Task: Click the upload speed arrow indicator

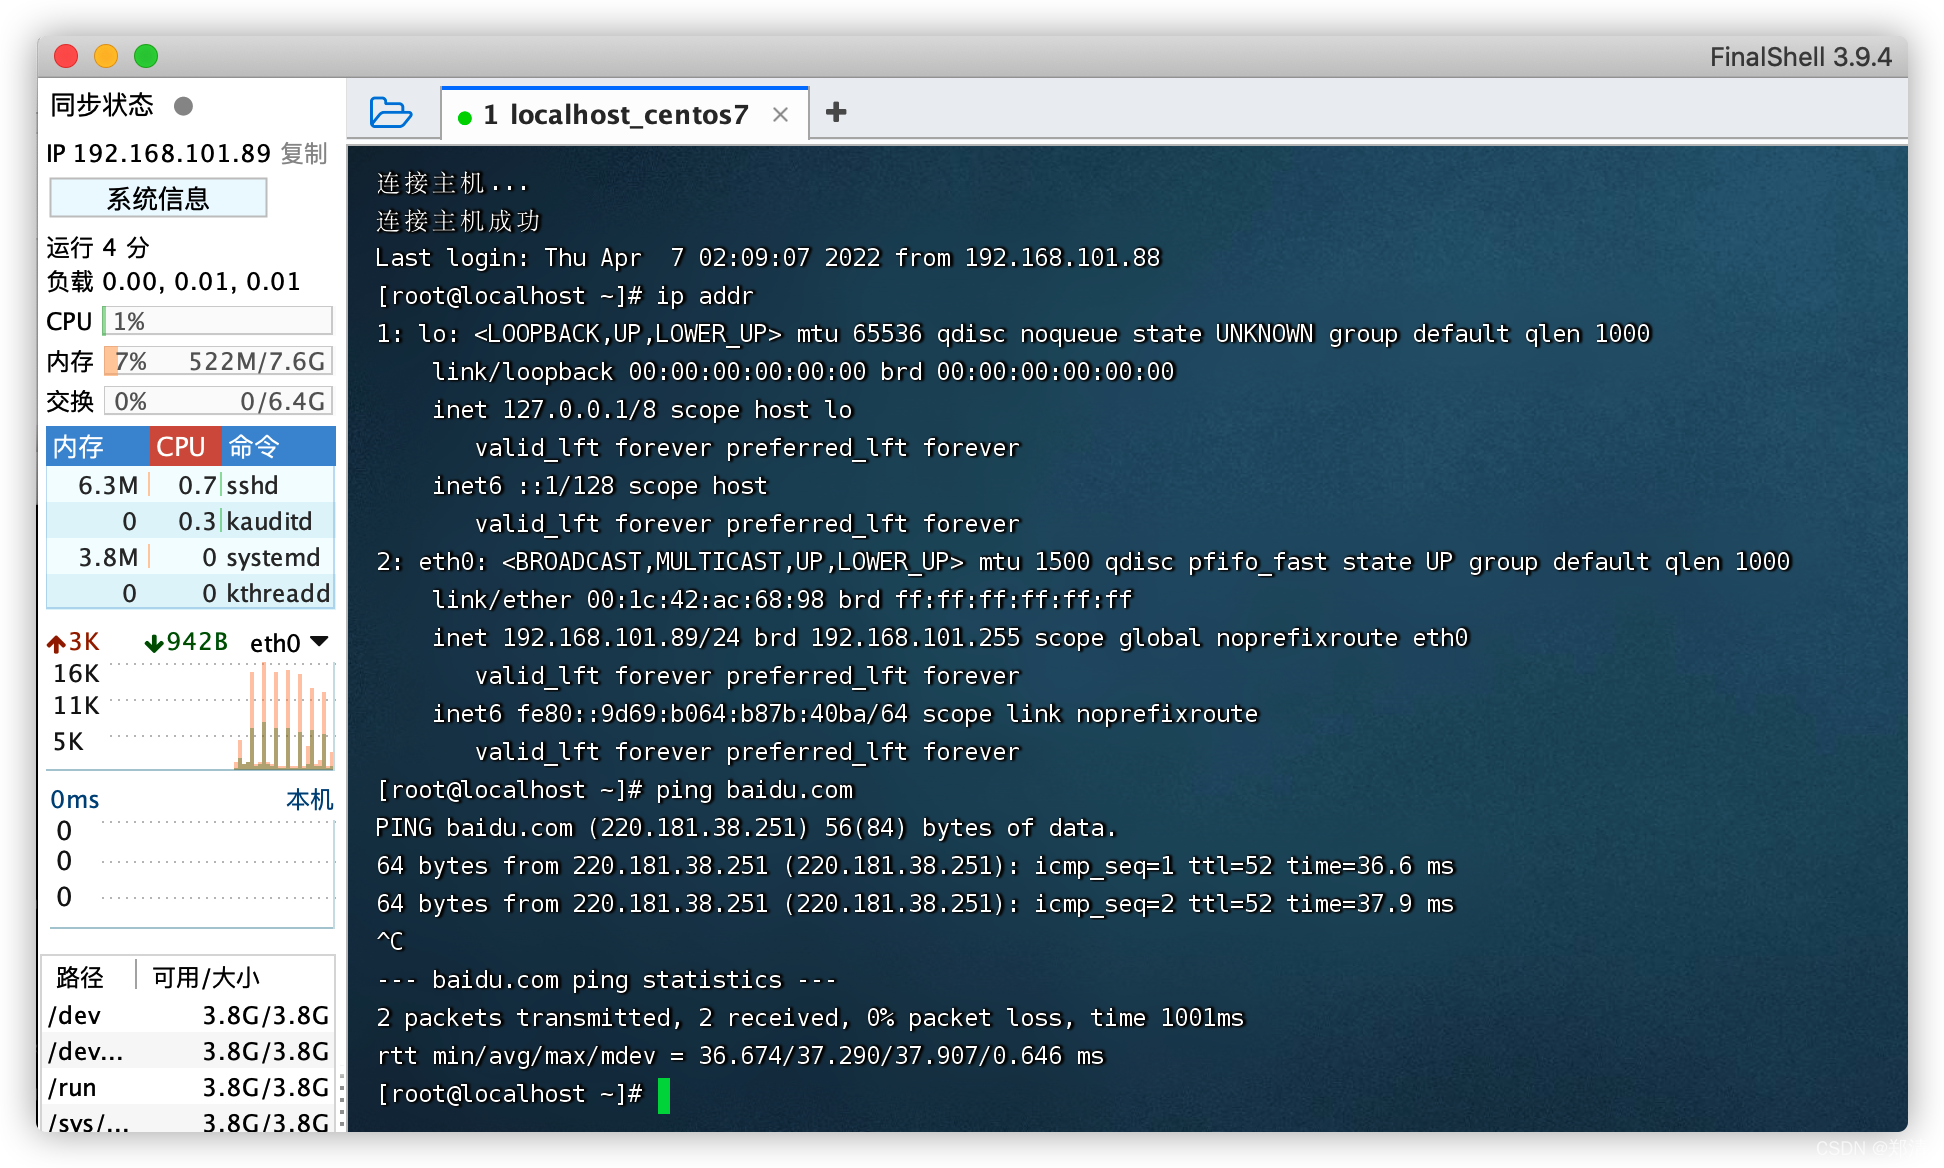Action: point(57,643)
